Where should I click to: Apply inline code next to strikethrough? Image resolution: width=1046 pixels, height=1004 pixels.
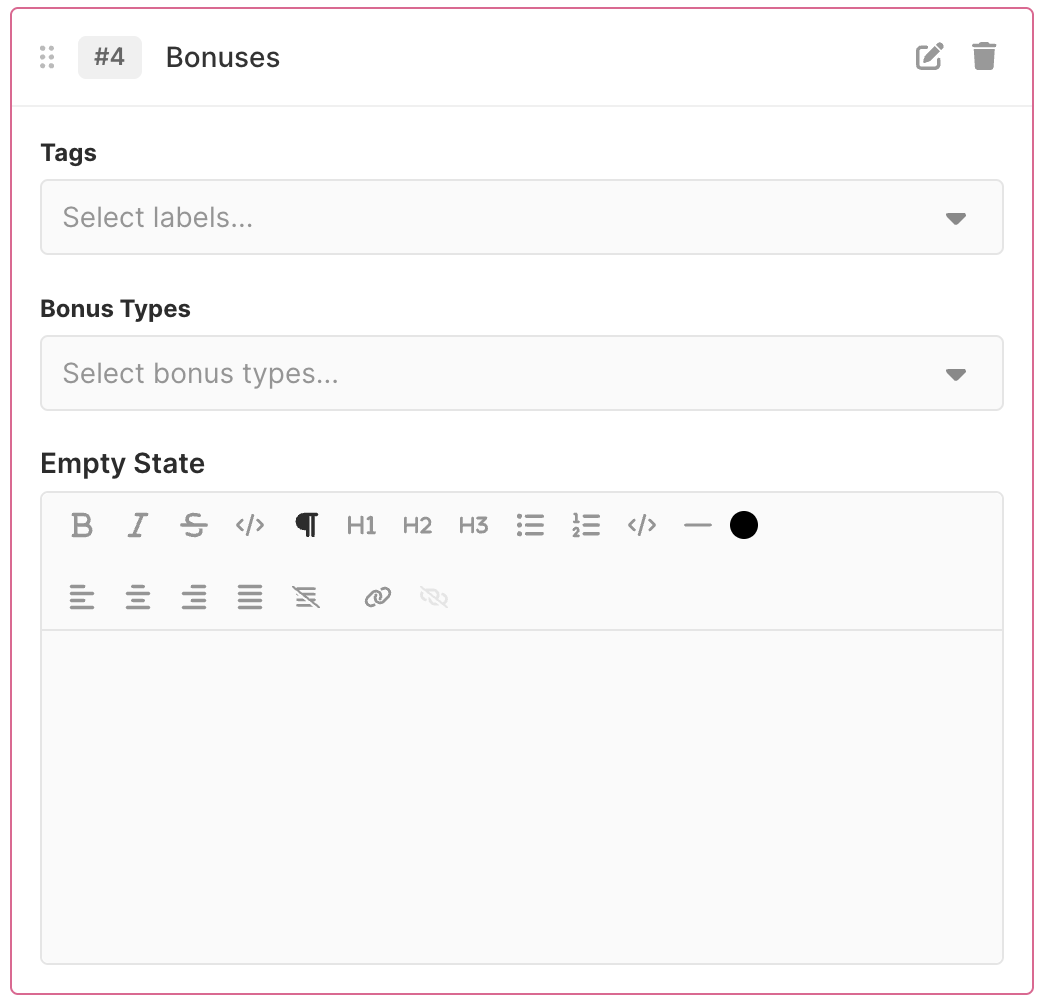[x=250, y=525]
